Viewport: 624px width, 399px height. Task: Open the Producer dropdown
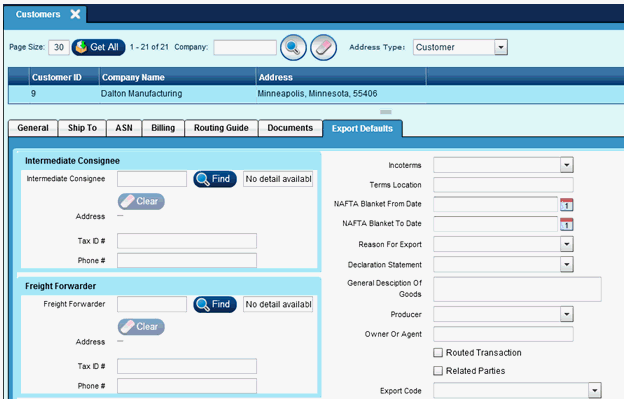567,314
